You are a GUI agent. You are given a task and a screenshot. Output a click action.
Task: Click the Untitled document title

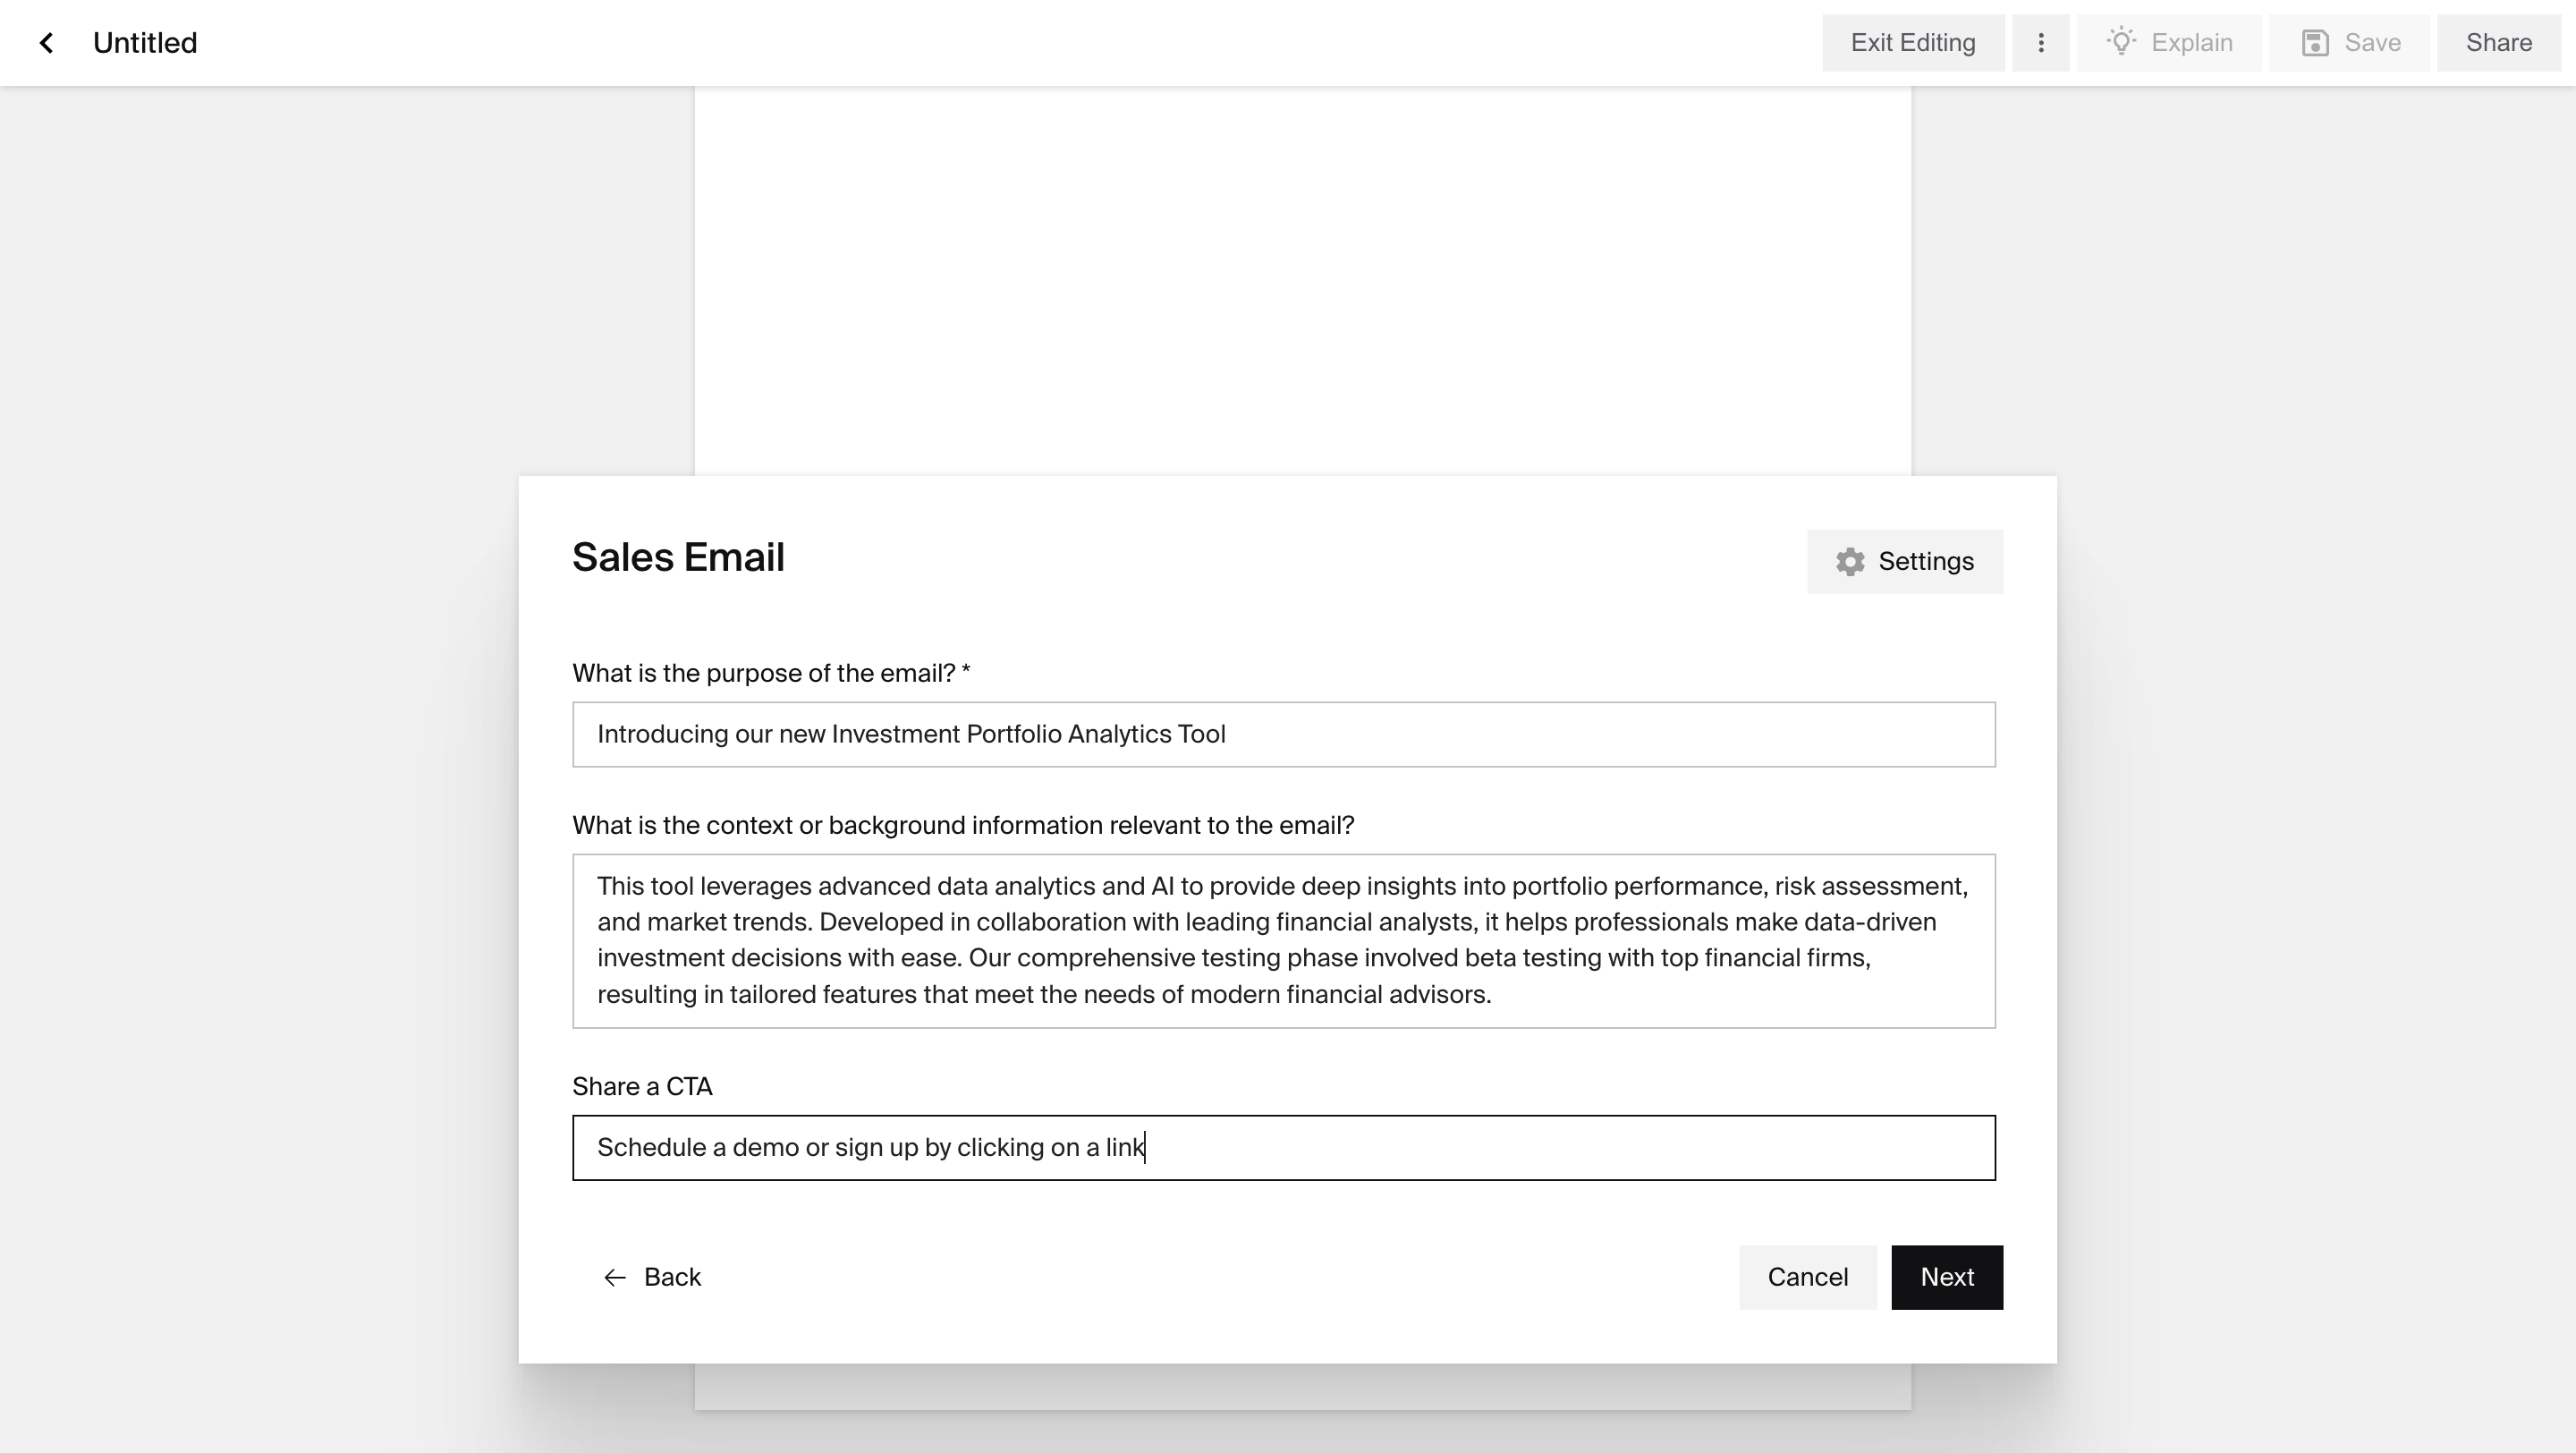pos(145,43)
